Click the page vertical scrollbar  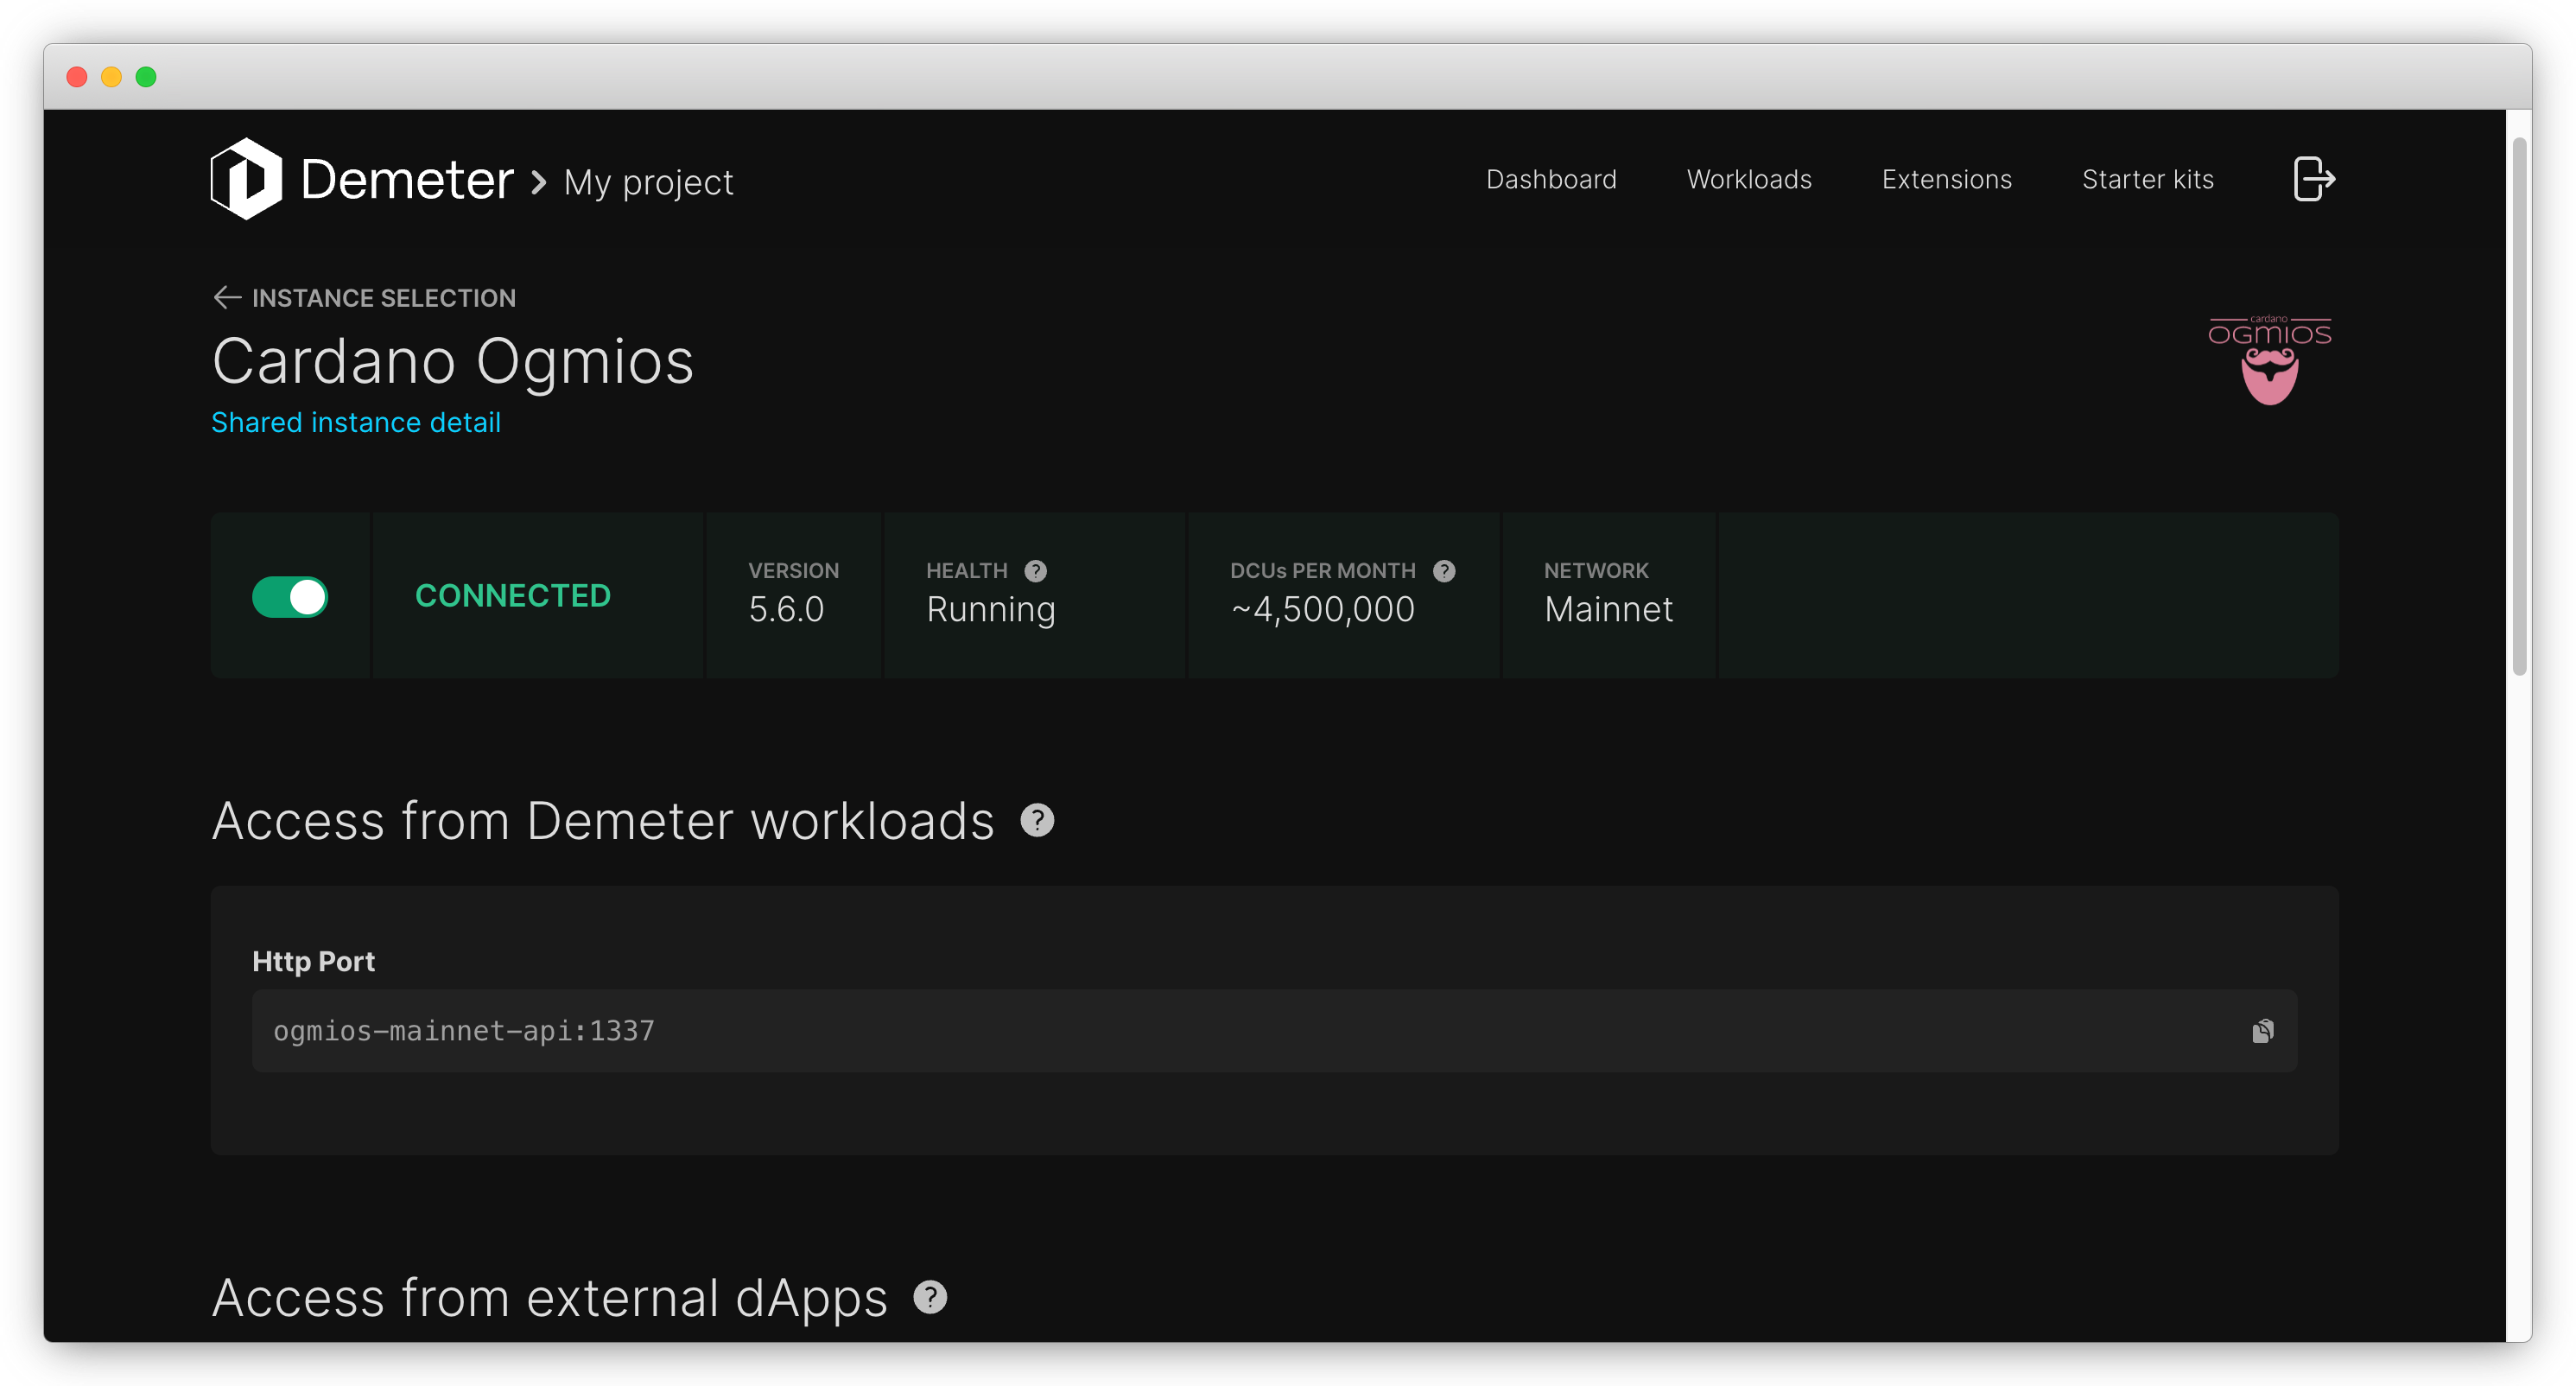[2519, 405]
